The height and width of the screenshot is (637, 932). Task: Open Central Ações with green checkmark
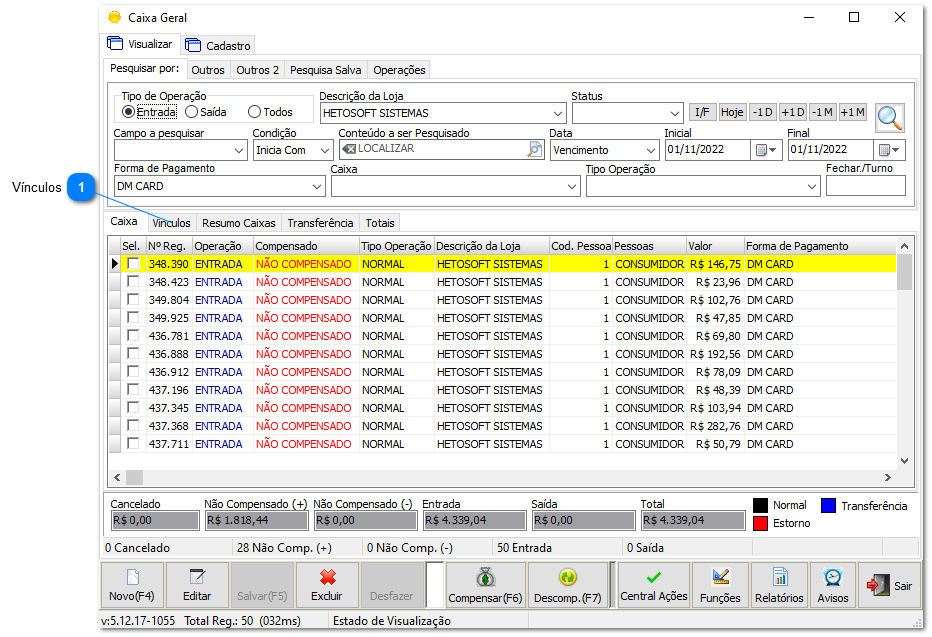[x=653, y=585]
